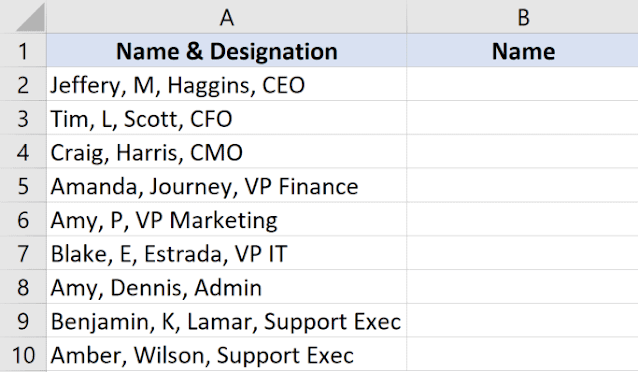Select cell with 'Benjamin, K, Lamar, Support Exec'
The image size is (638, 372).
click(x=227, y=321)
